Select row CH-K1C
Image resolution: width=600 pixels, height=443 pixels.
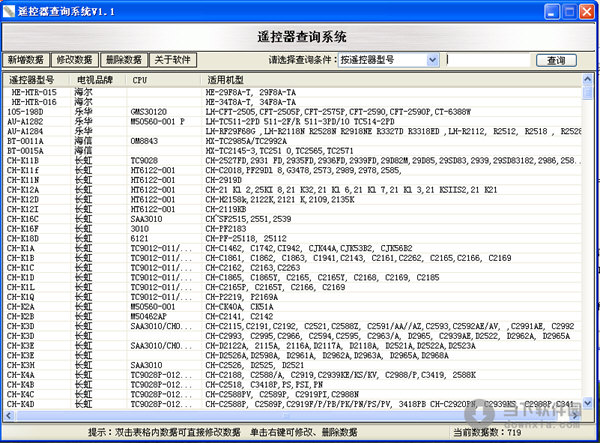coord(292,268)
